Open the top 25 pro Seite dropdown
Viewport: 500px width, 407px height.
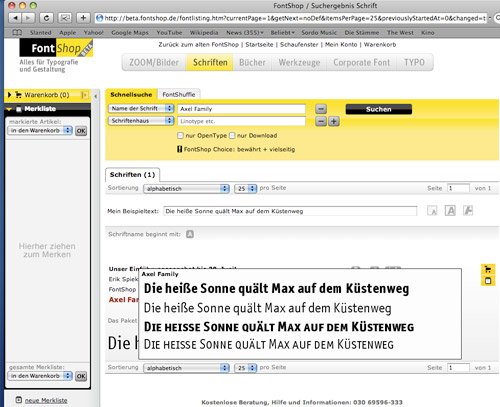(246, 189)
